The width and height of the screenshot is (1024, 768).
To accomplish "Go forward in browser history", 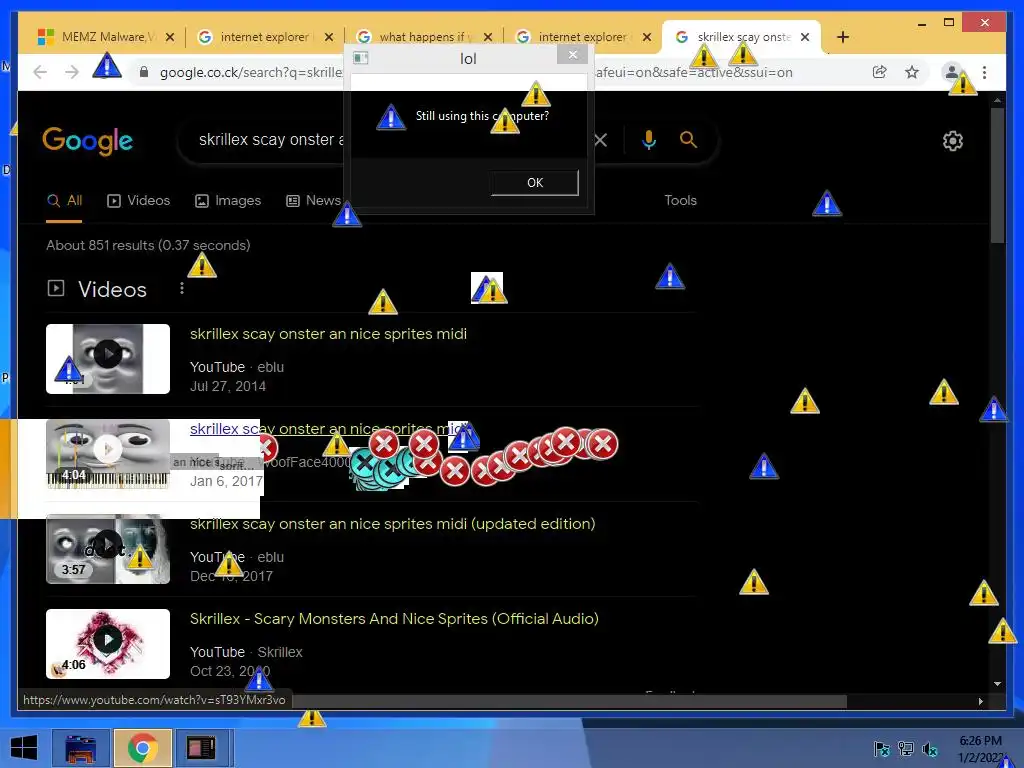I will [x=72, y=72].
